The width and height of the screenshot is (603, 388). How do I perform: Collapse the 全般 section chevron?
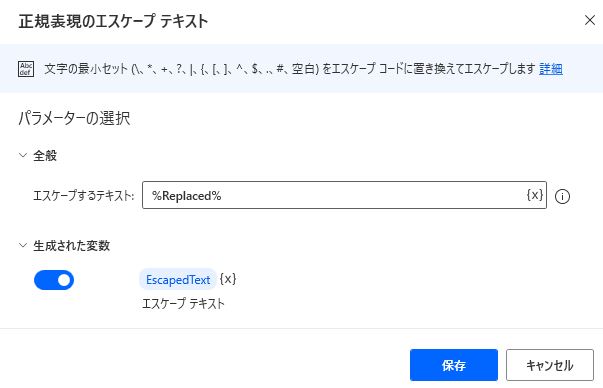(23, 155)
